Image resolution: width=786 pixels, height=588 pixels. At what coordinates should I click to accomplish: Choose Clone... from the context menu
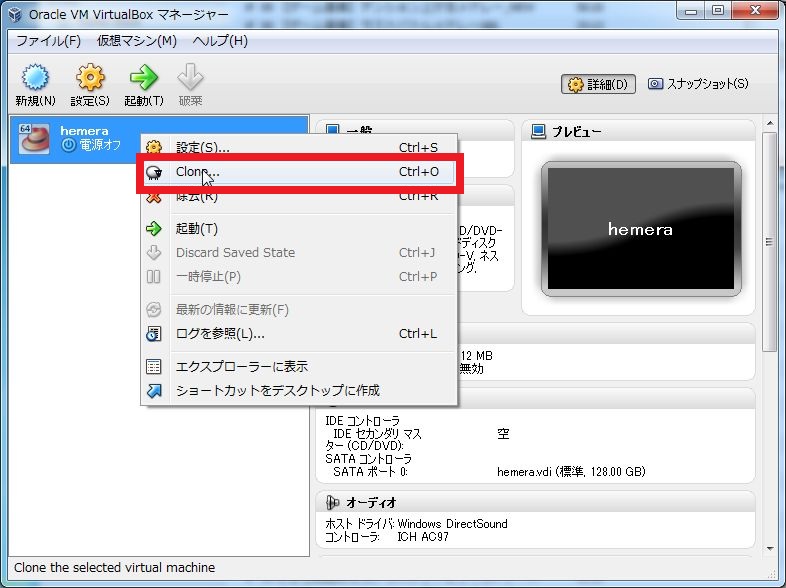tap(299, 172)
